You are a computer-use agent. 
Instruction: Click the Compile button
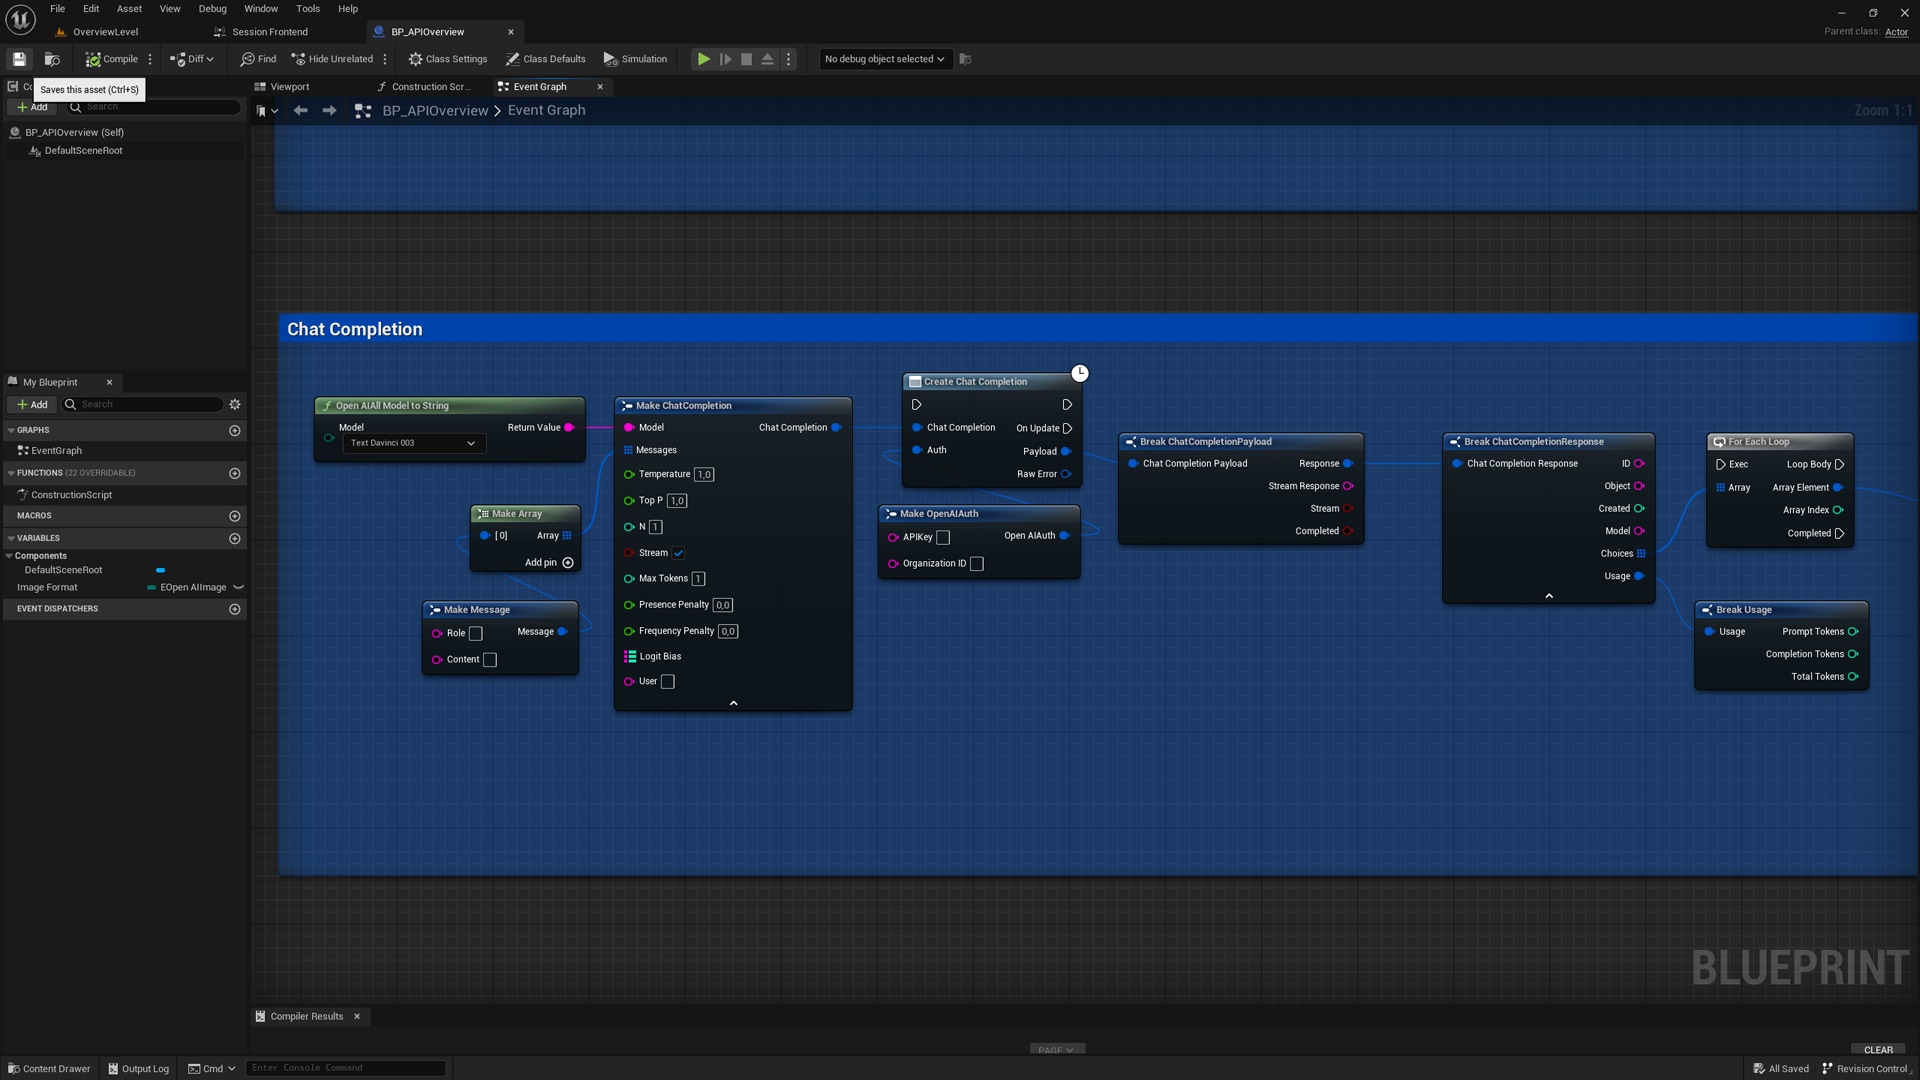pos(112,59)
